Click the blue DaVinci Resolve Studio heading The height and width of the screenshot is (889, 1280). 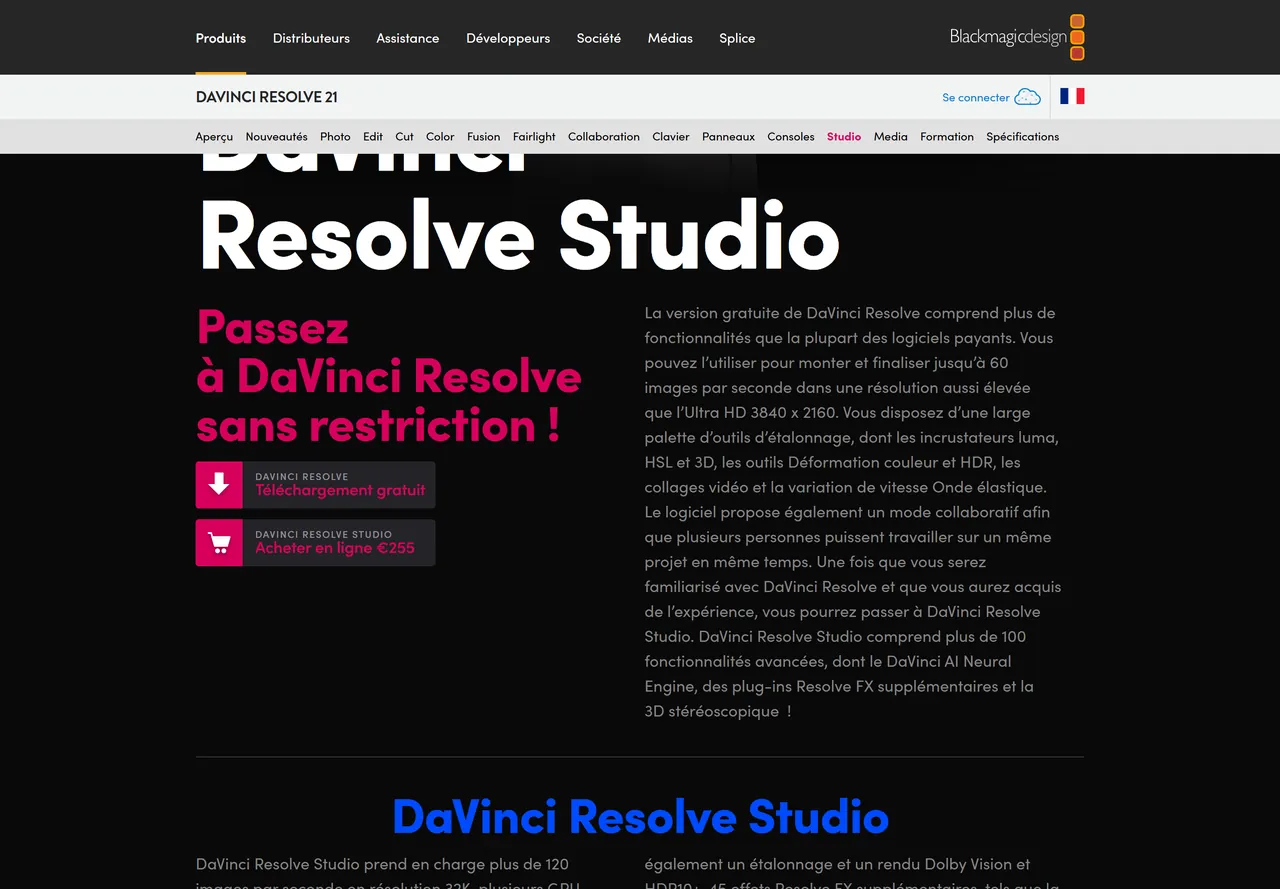click(640, 817)
